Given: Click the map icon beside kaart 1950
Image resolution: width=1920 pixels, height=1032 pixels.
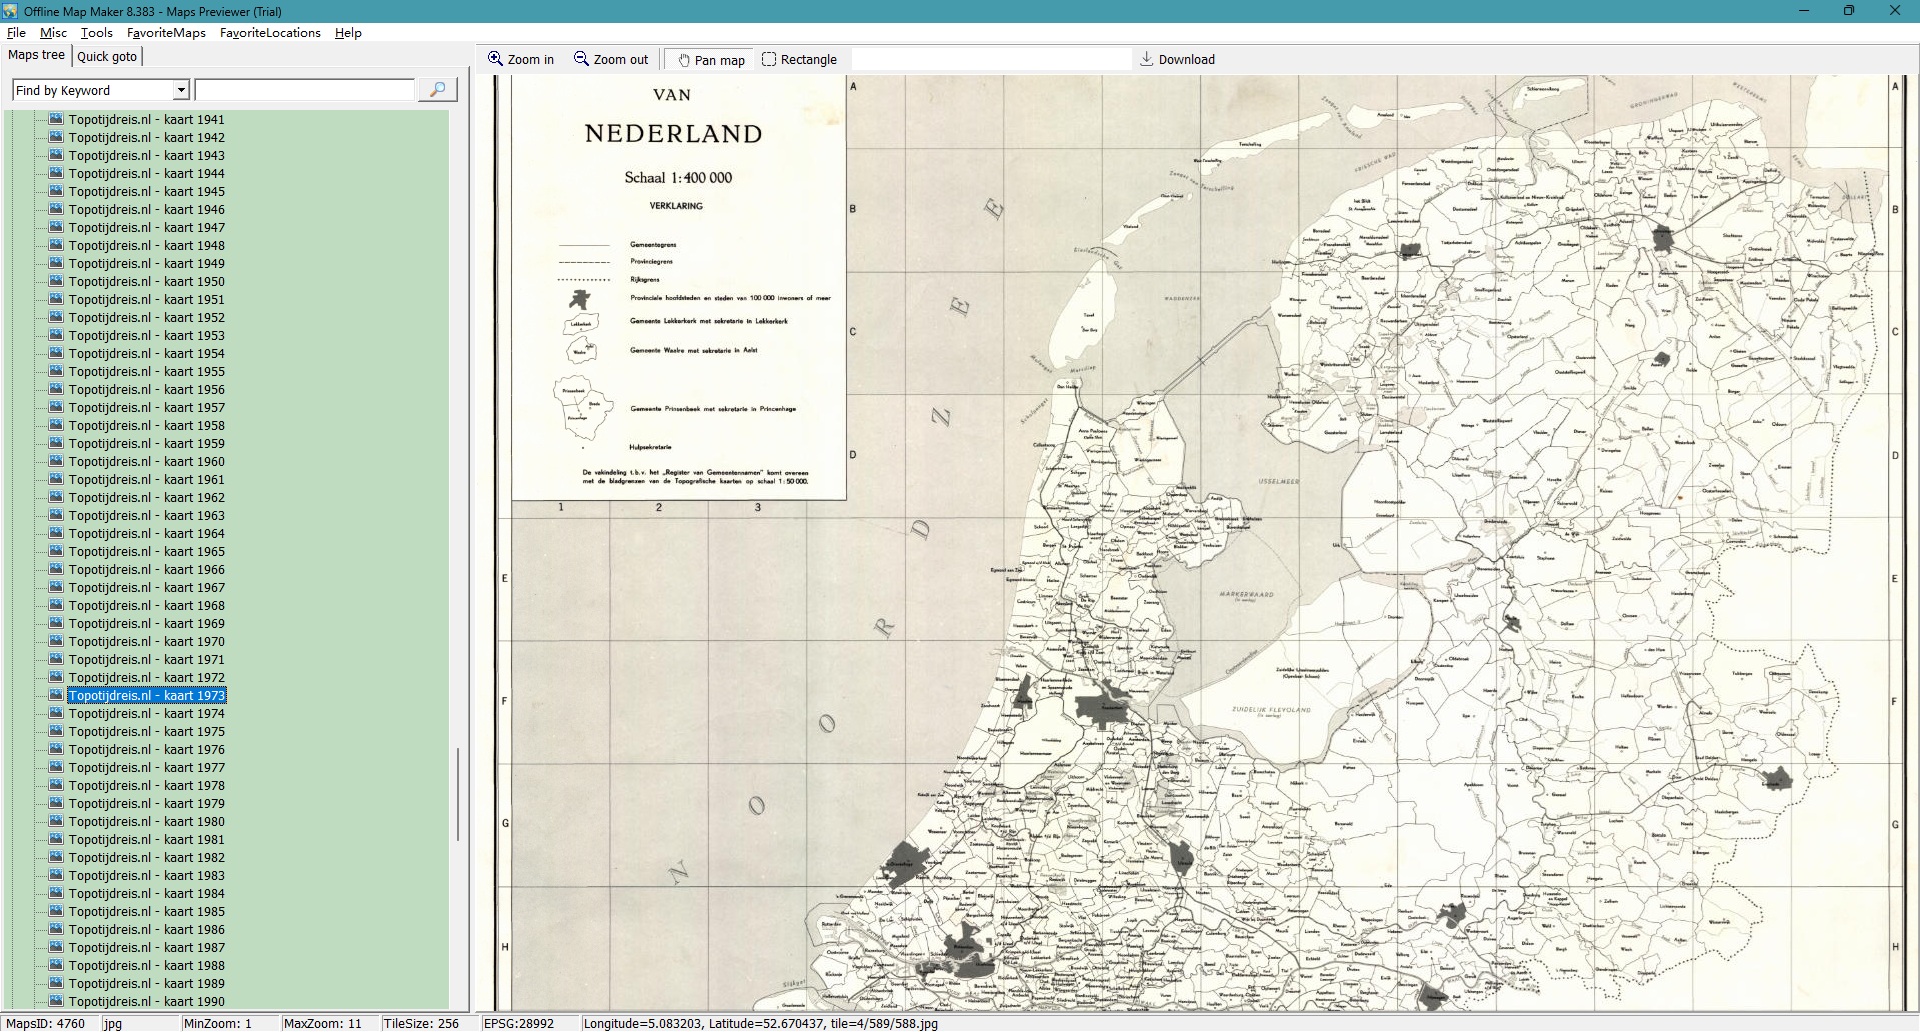Looking at the screenshot, I should 57,281.
